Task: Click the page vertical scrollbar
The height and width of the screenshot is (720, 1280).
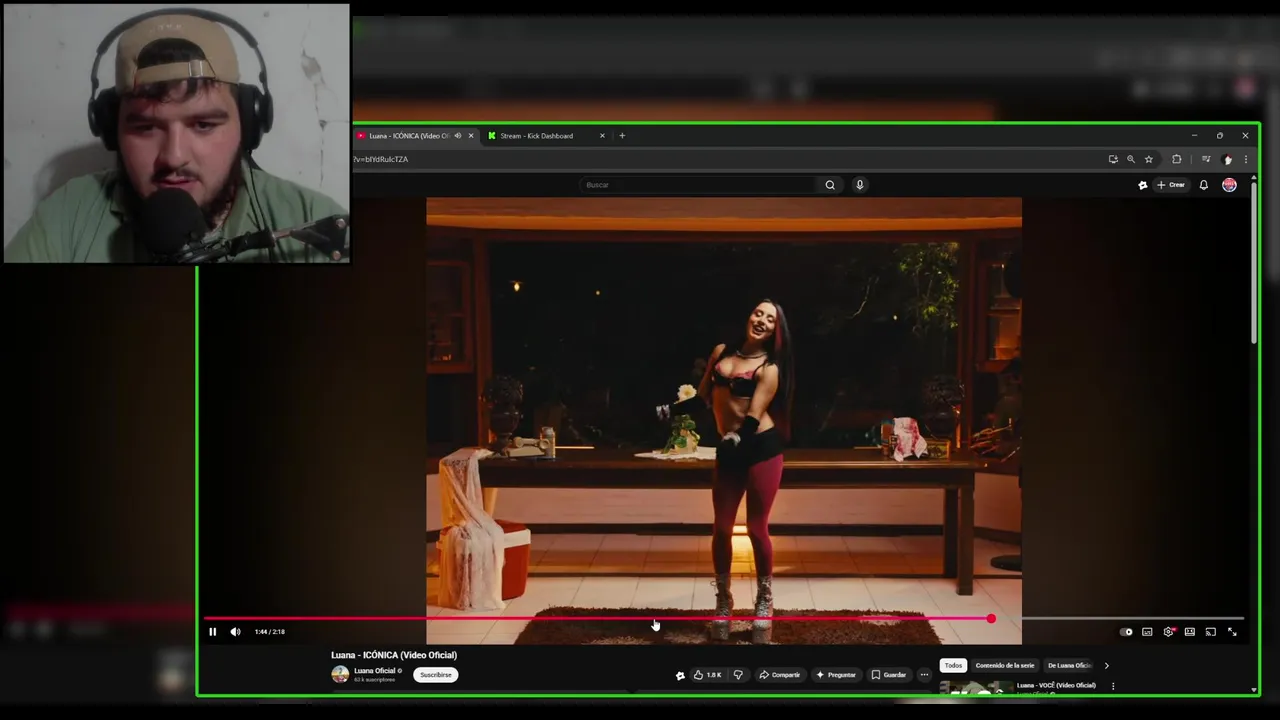Action: pyautogui.click(x=1254, y=262)
